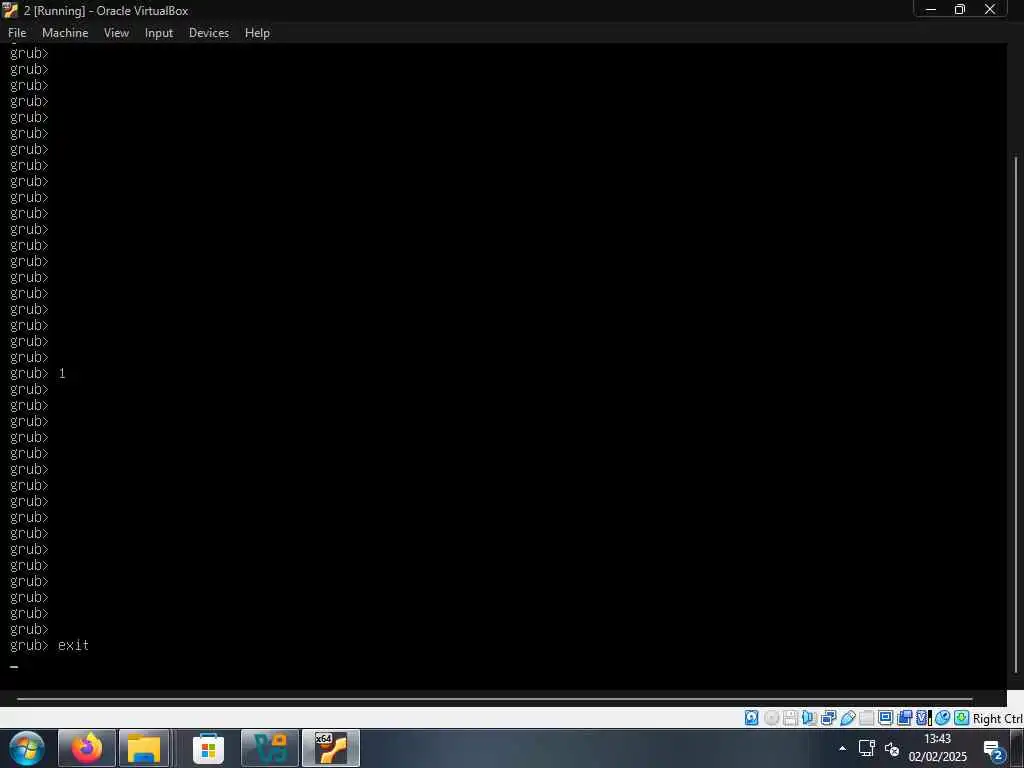Click the VirtualBox icon in the title bar
This screenshot has width=1024, height=768.
coord(10,10)
